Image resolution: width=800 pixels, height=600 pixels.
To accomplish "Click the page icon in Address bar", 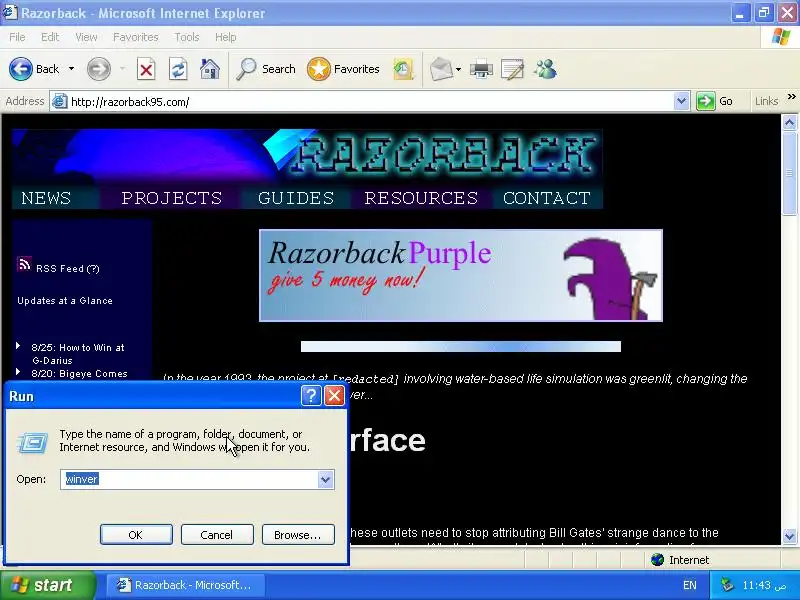I will 60,102.
